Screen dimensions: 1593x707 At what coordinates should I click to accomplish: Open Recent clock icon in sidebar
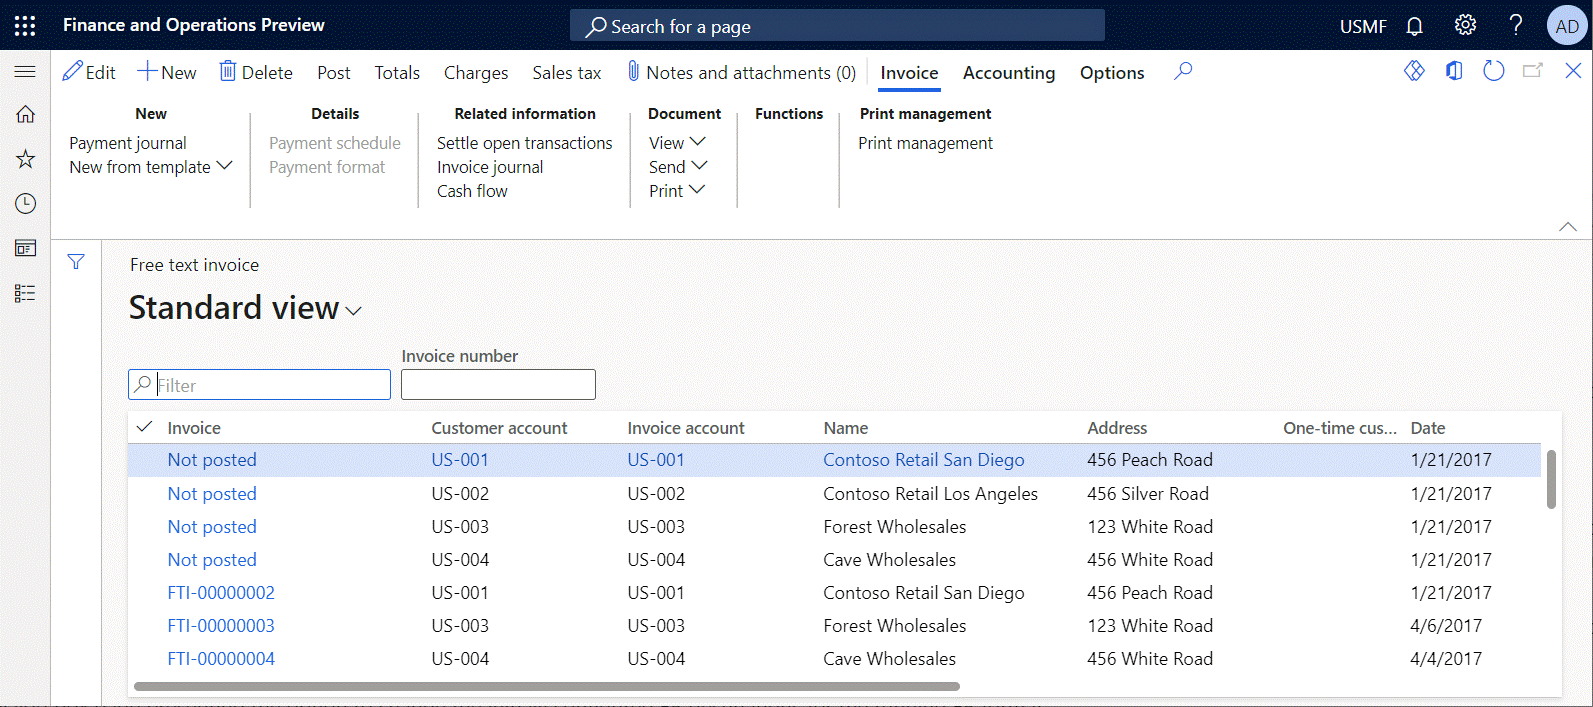25,204
